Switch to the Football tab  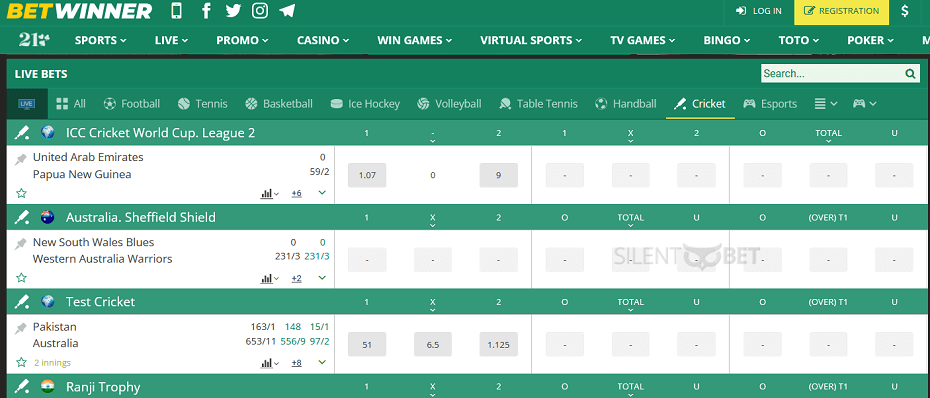pos(132,104)
